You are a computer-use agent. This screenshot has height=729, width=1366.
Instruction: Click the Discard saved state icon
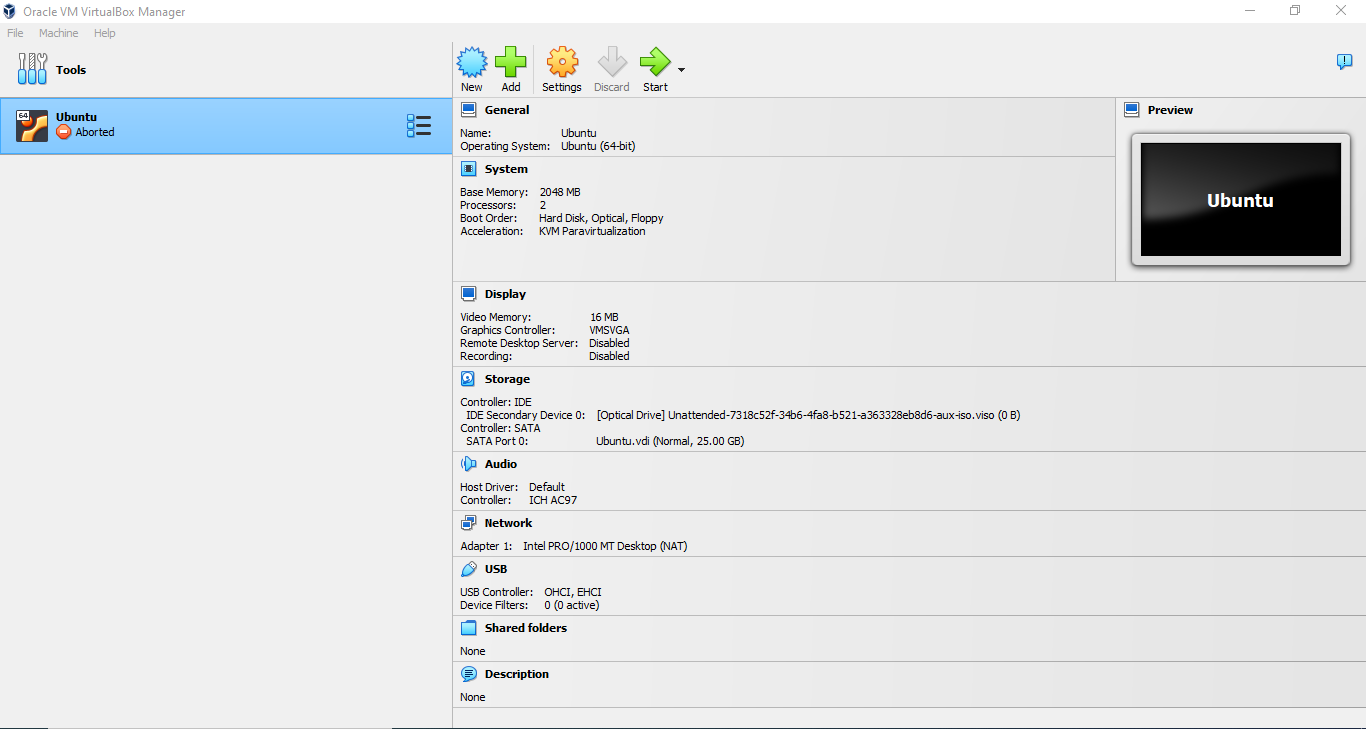612,63
